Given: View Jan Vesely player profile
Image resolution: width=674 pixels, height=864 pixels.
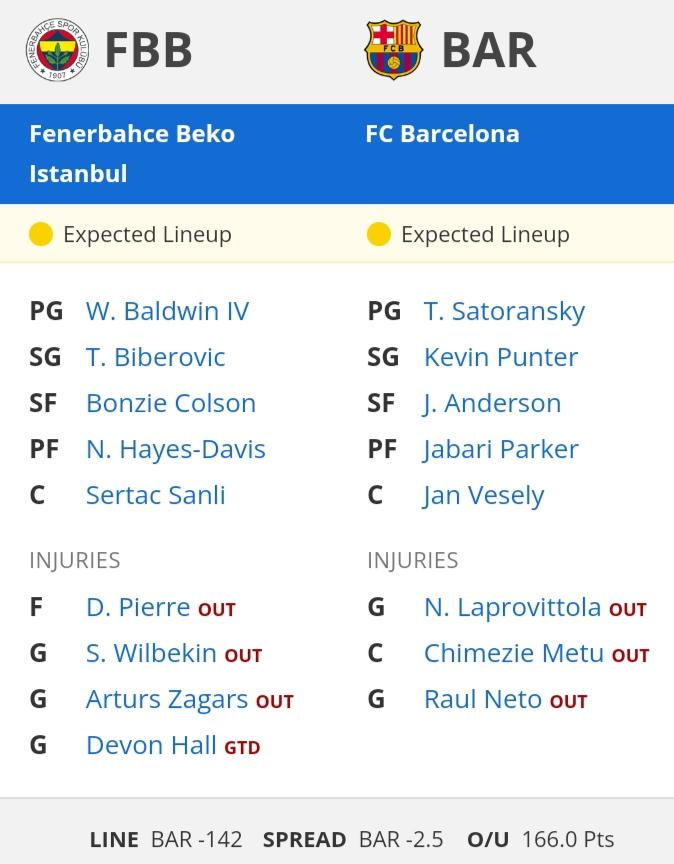Looking at the screenshot, I should 484,495.
